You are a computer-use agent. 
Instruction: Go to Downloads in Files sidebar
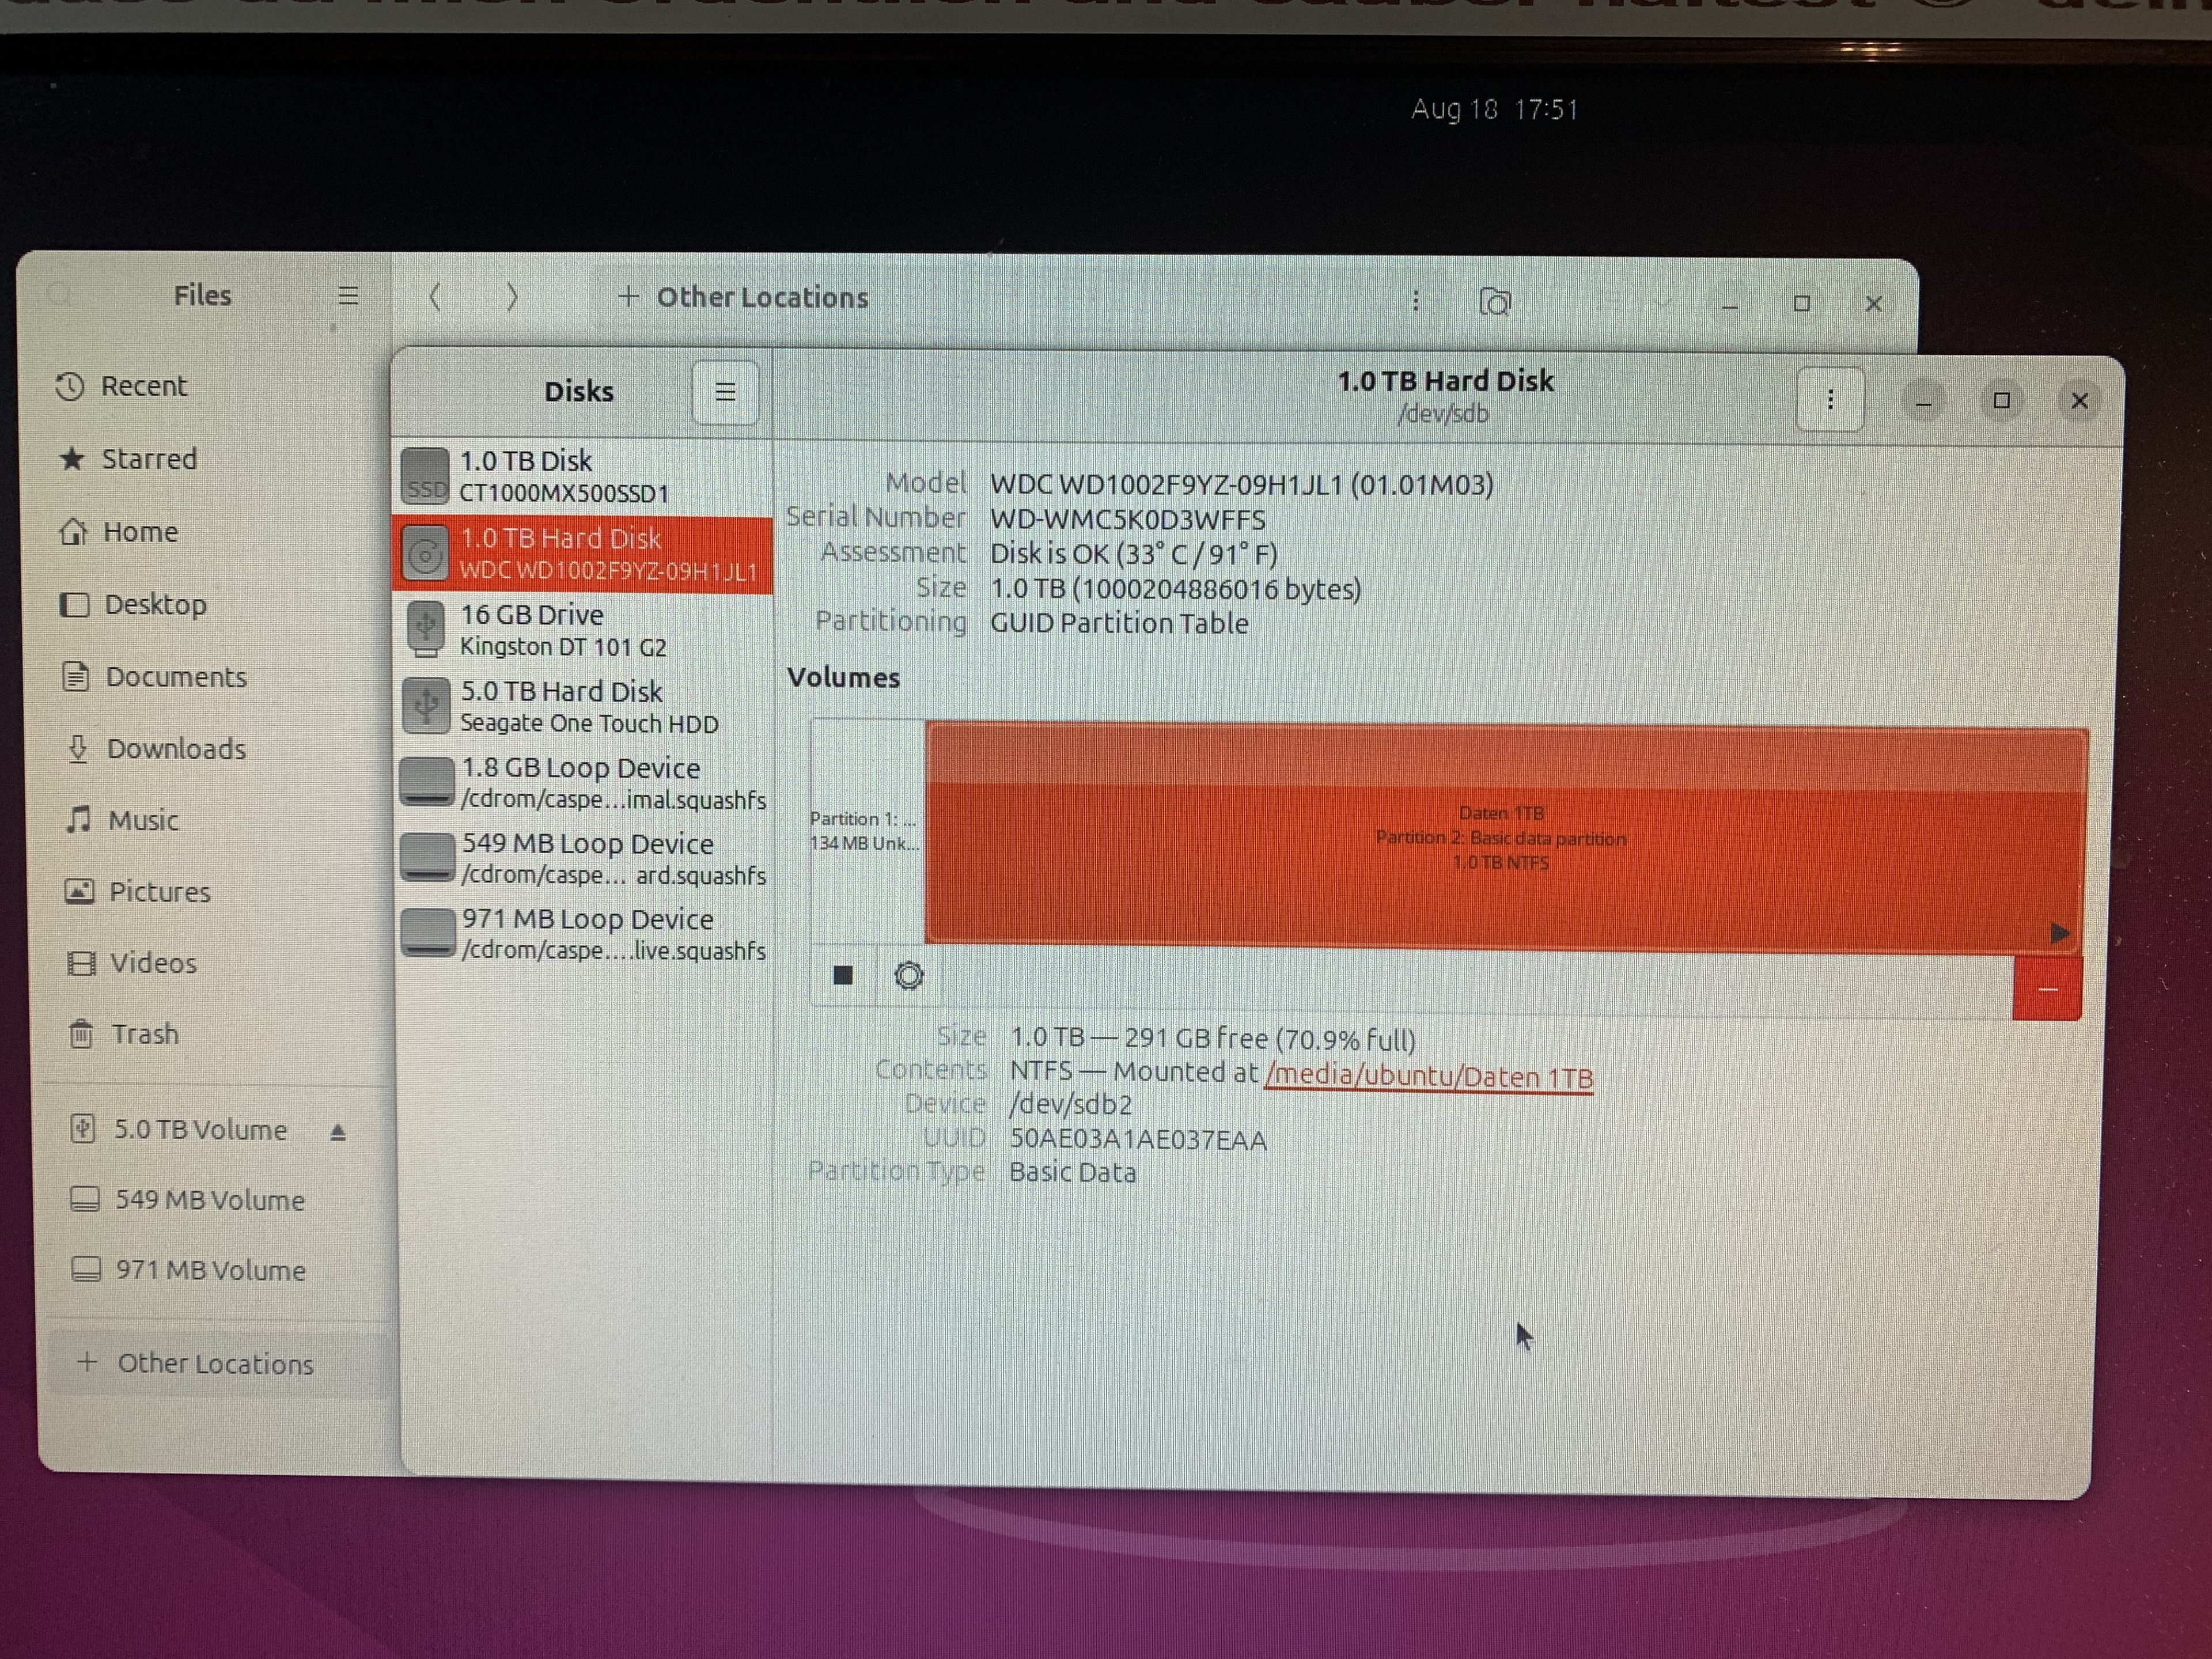pos(175,749)
